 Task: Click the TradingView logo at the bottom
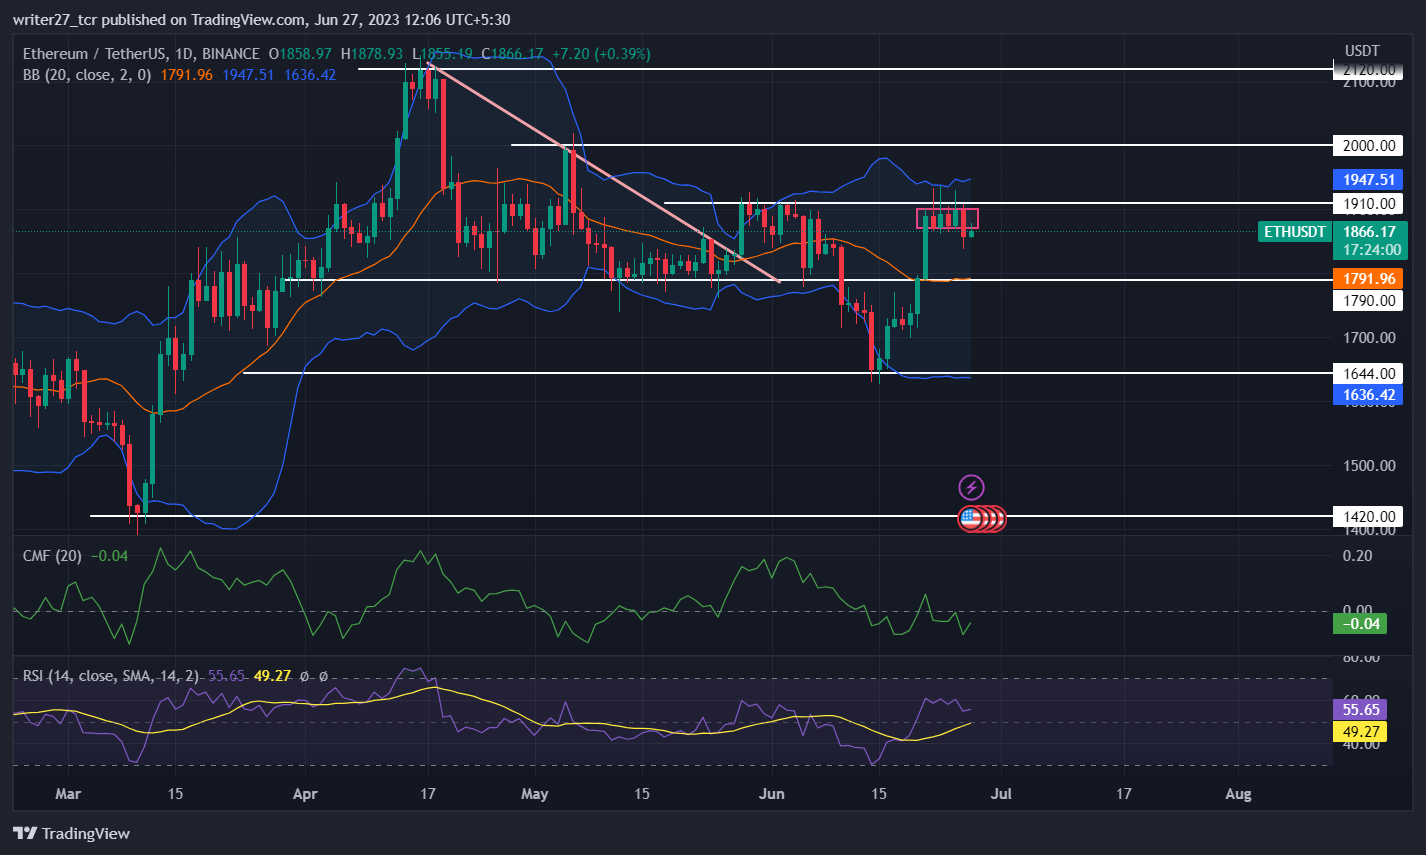71,833
